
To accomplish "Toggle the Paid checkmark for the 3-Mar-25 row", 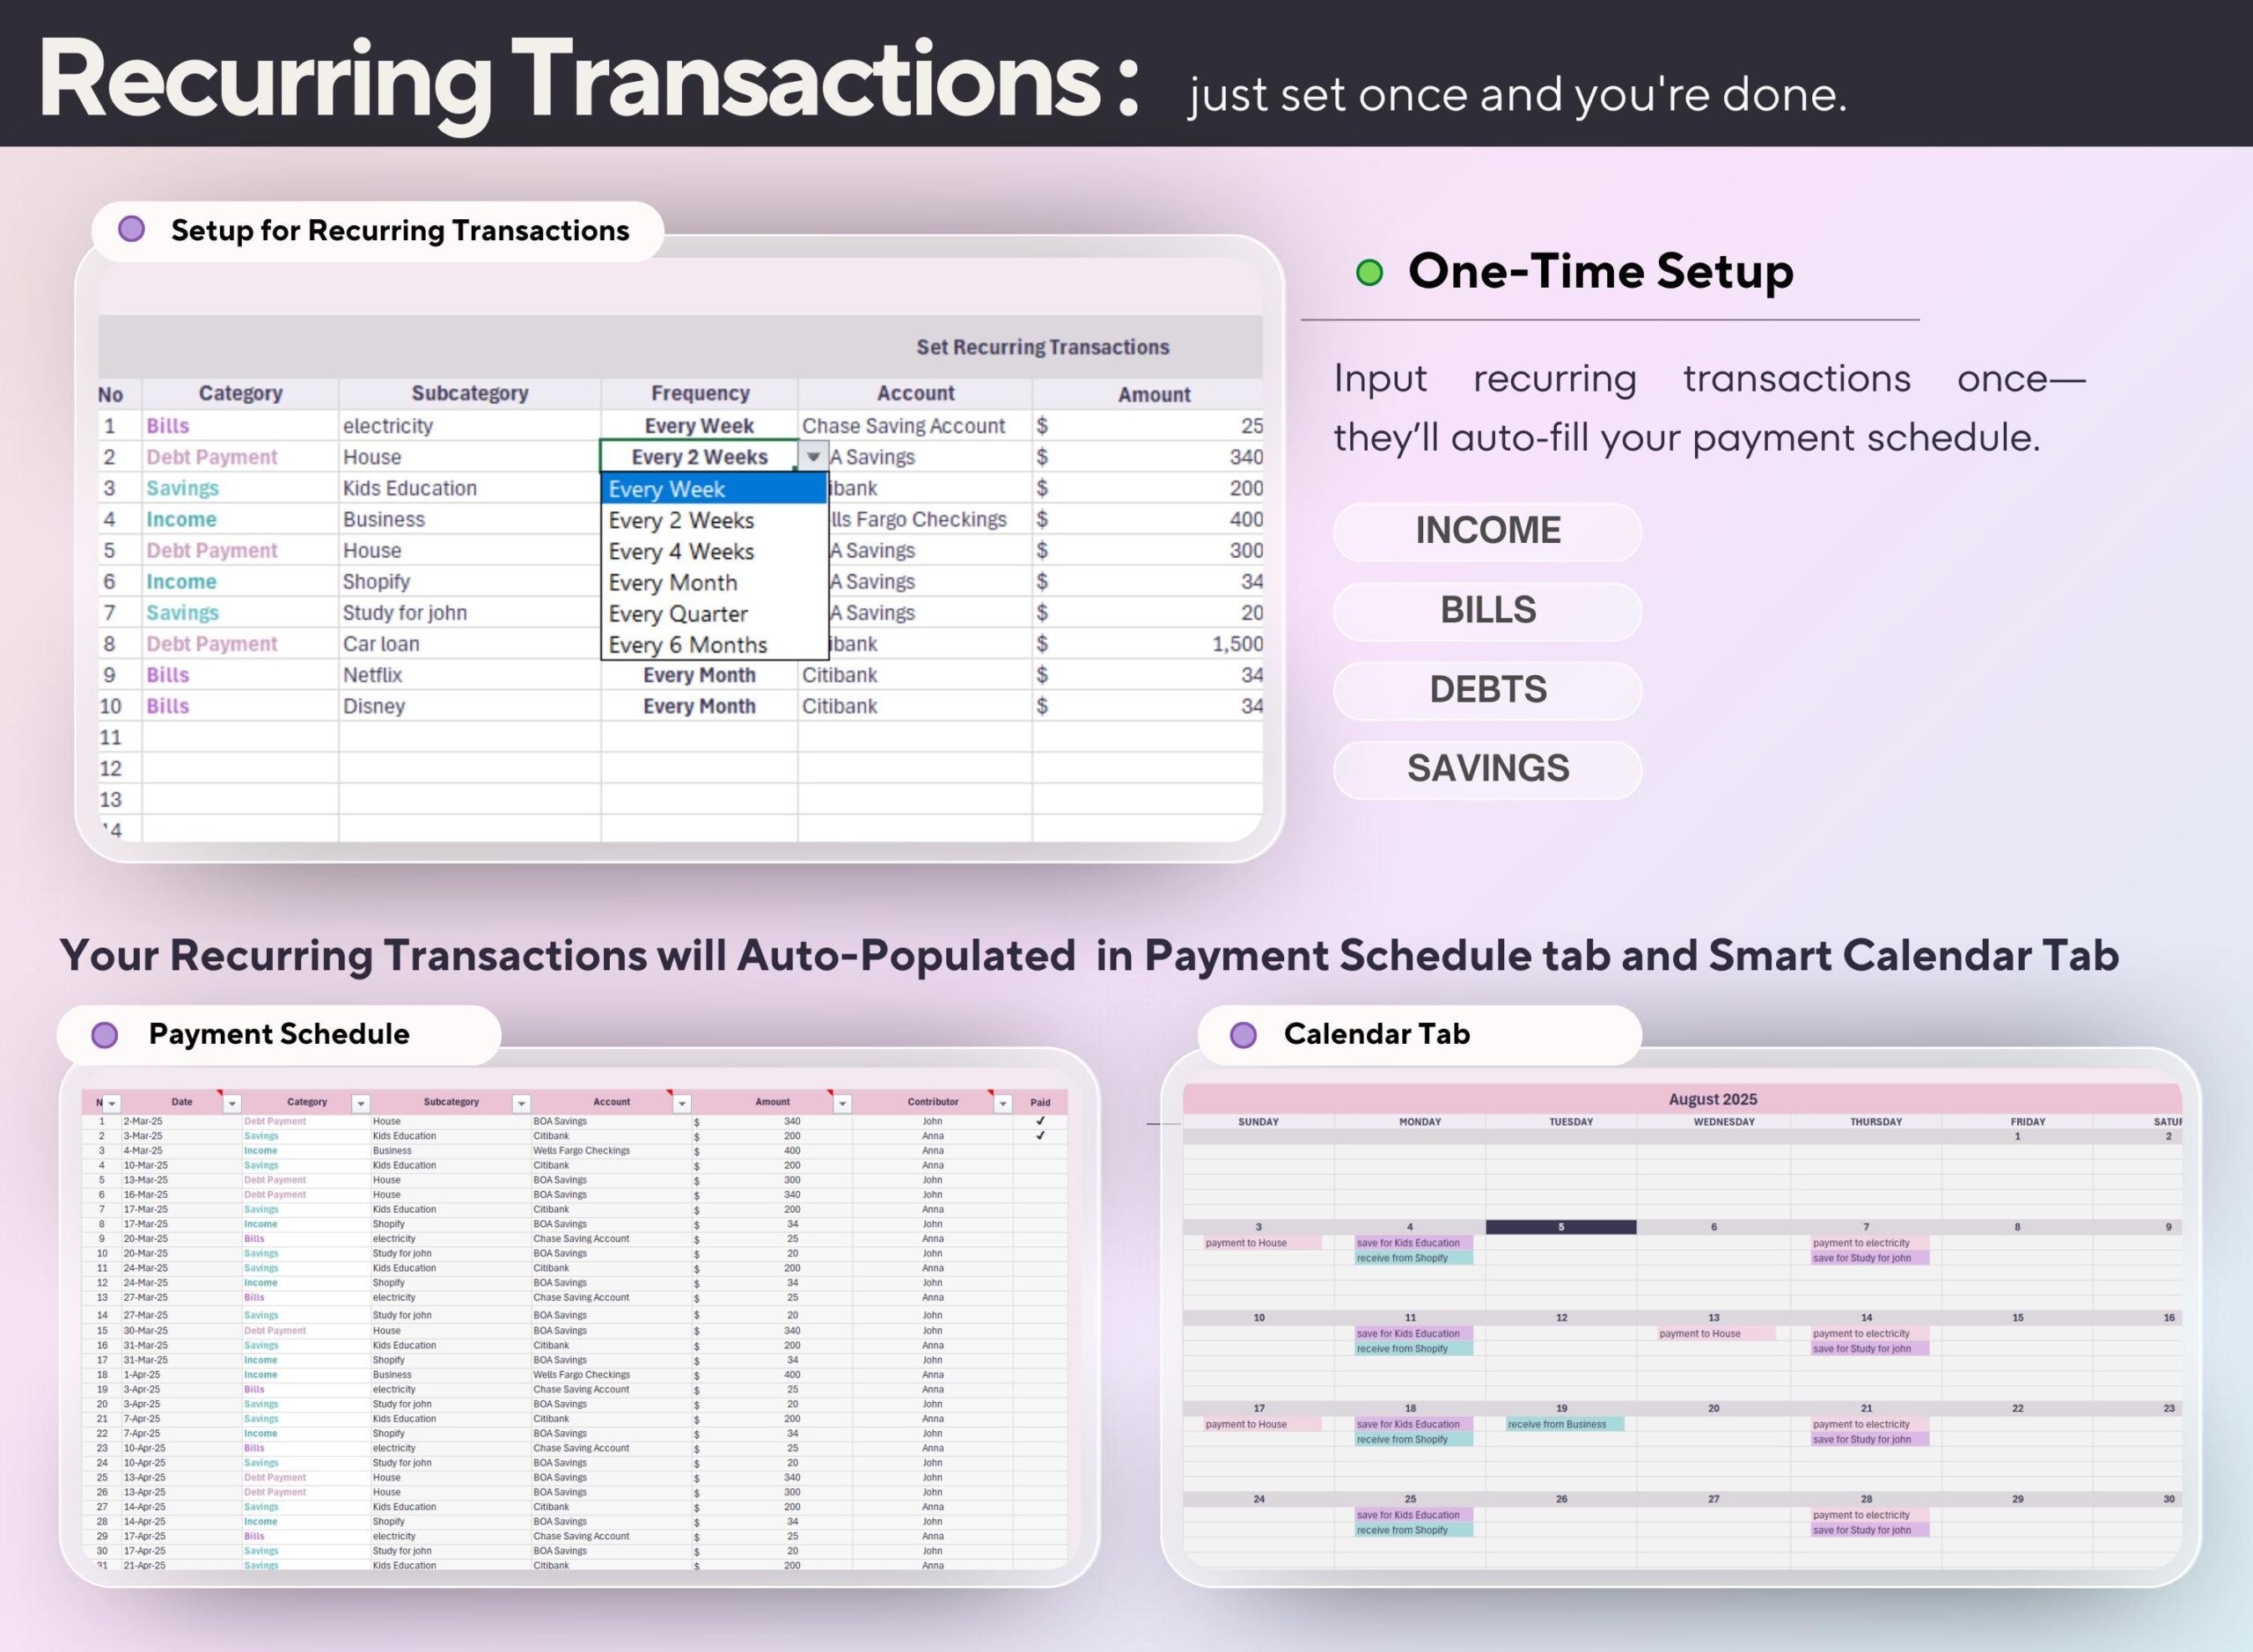I will click(1042, 1136).
